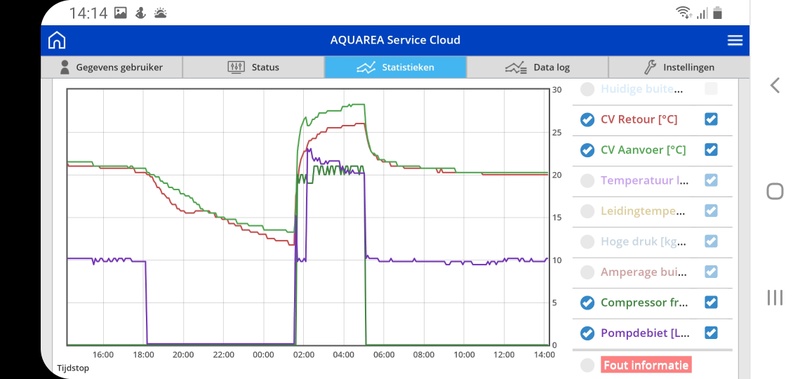This screenshot has height=379, width=800.
Task: Tap the battery status bar icon
Action: (718, 13)
